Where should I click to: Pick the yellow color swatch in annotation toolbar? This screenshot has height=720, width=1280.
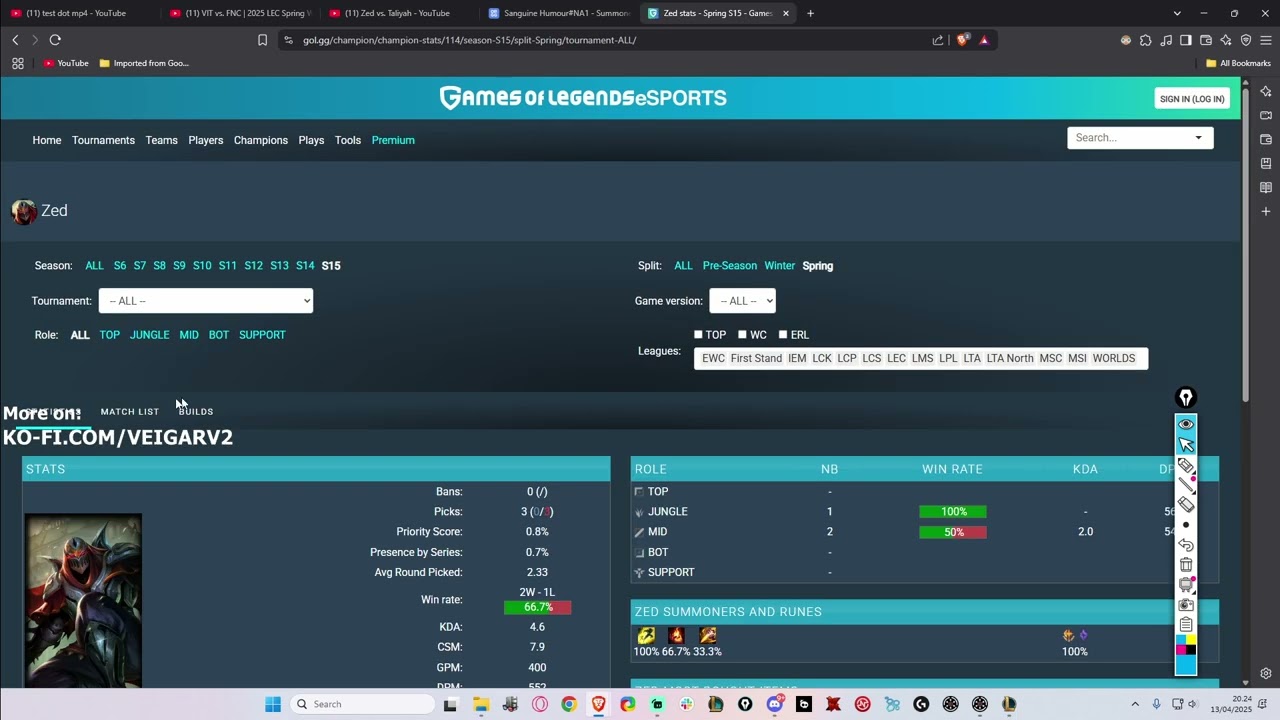(1191, 640)
